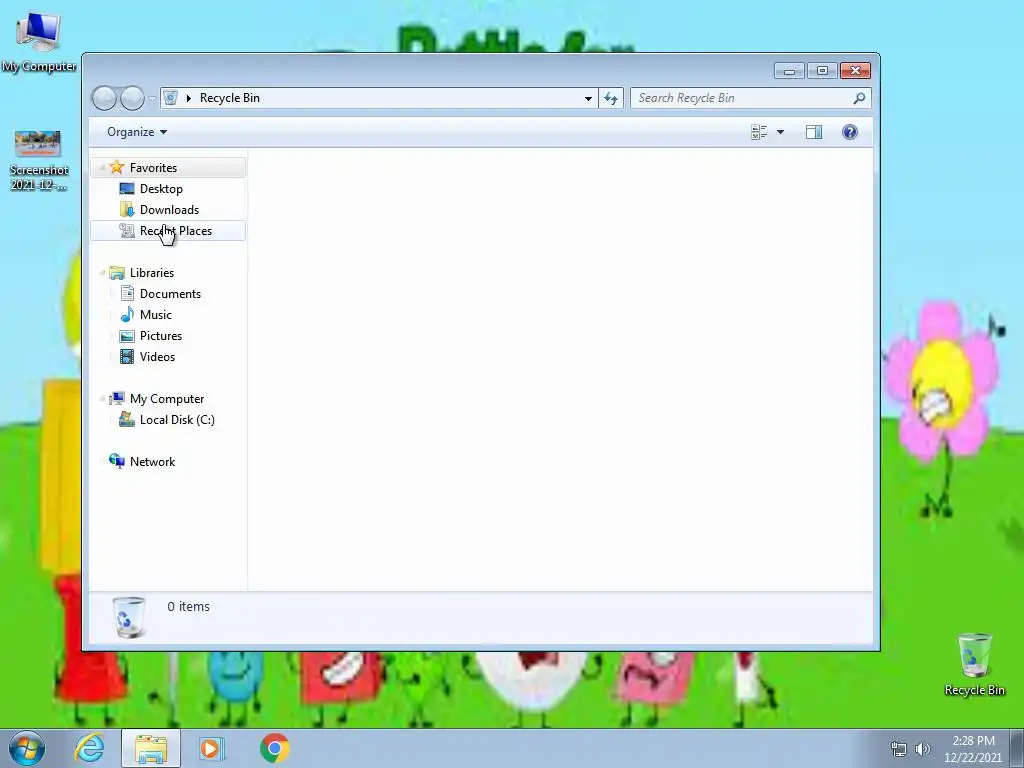Click the Network icon in navigation pane
The image size is (1024, 768).
pos(117,461)
